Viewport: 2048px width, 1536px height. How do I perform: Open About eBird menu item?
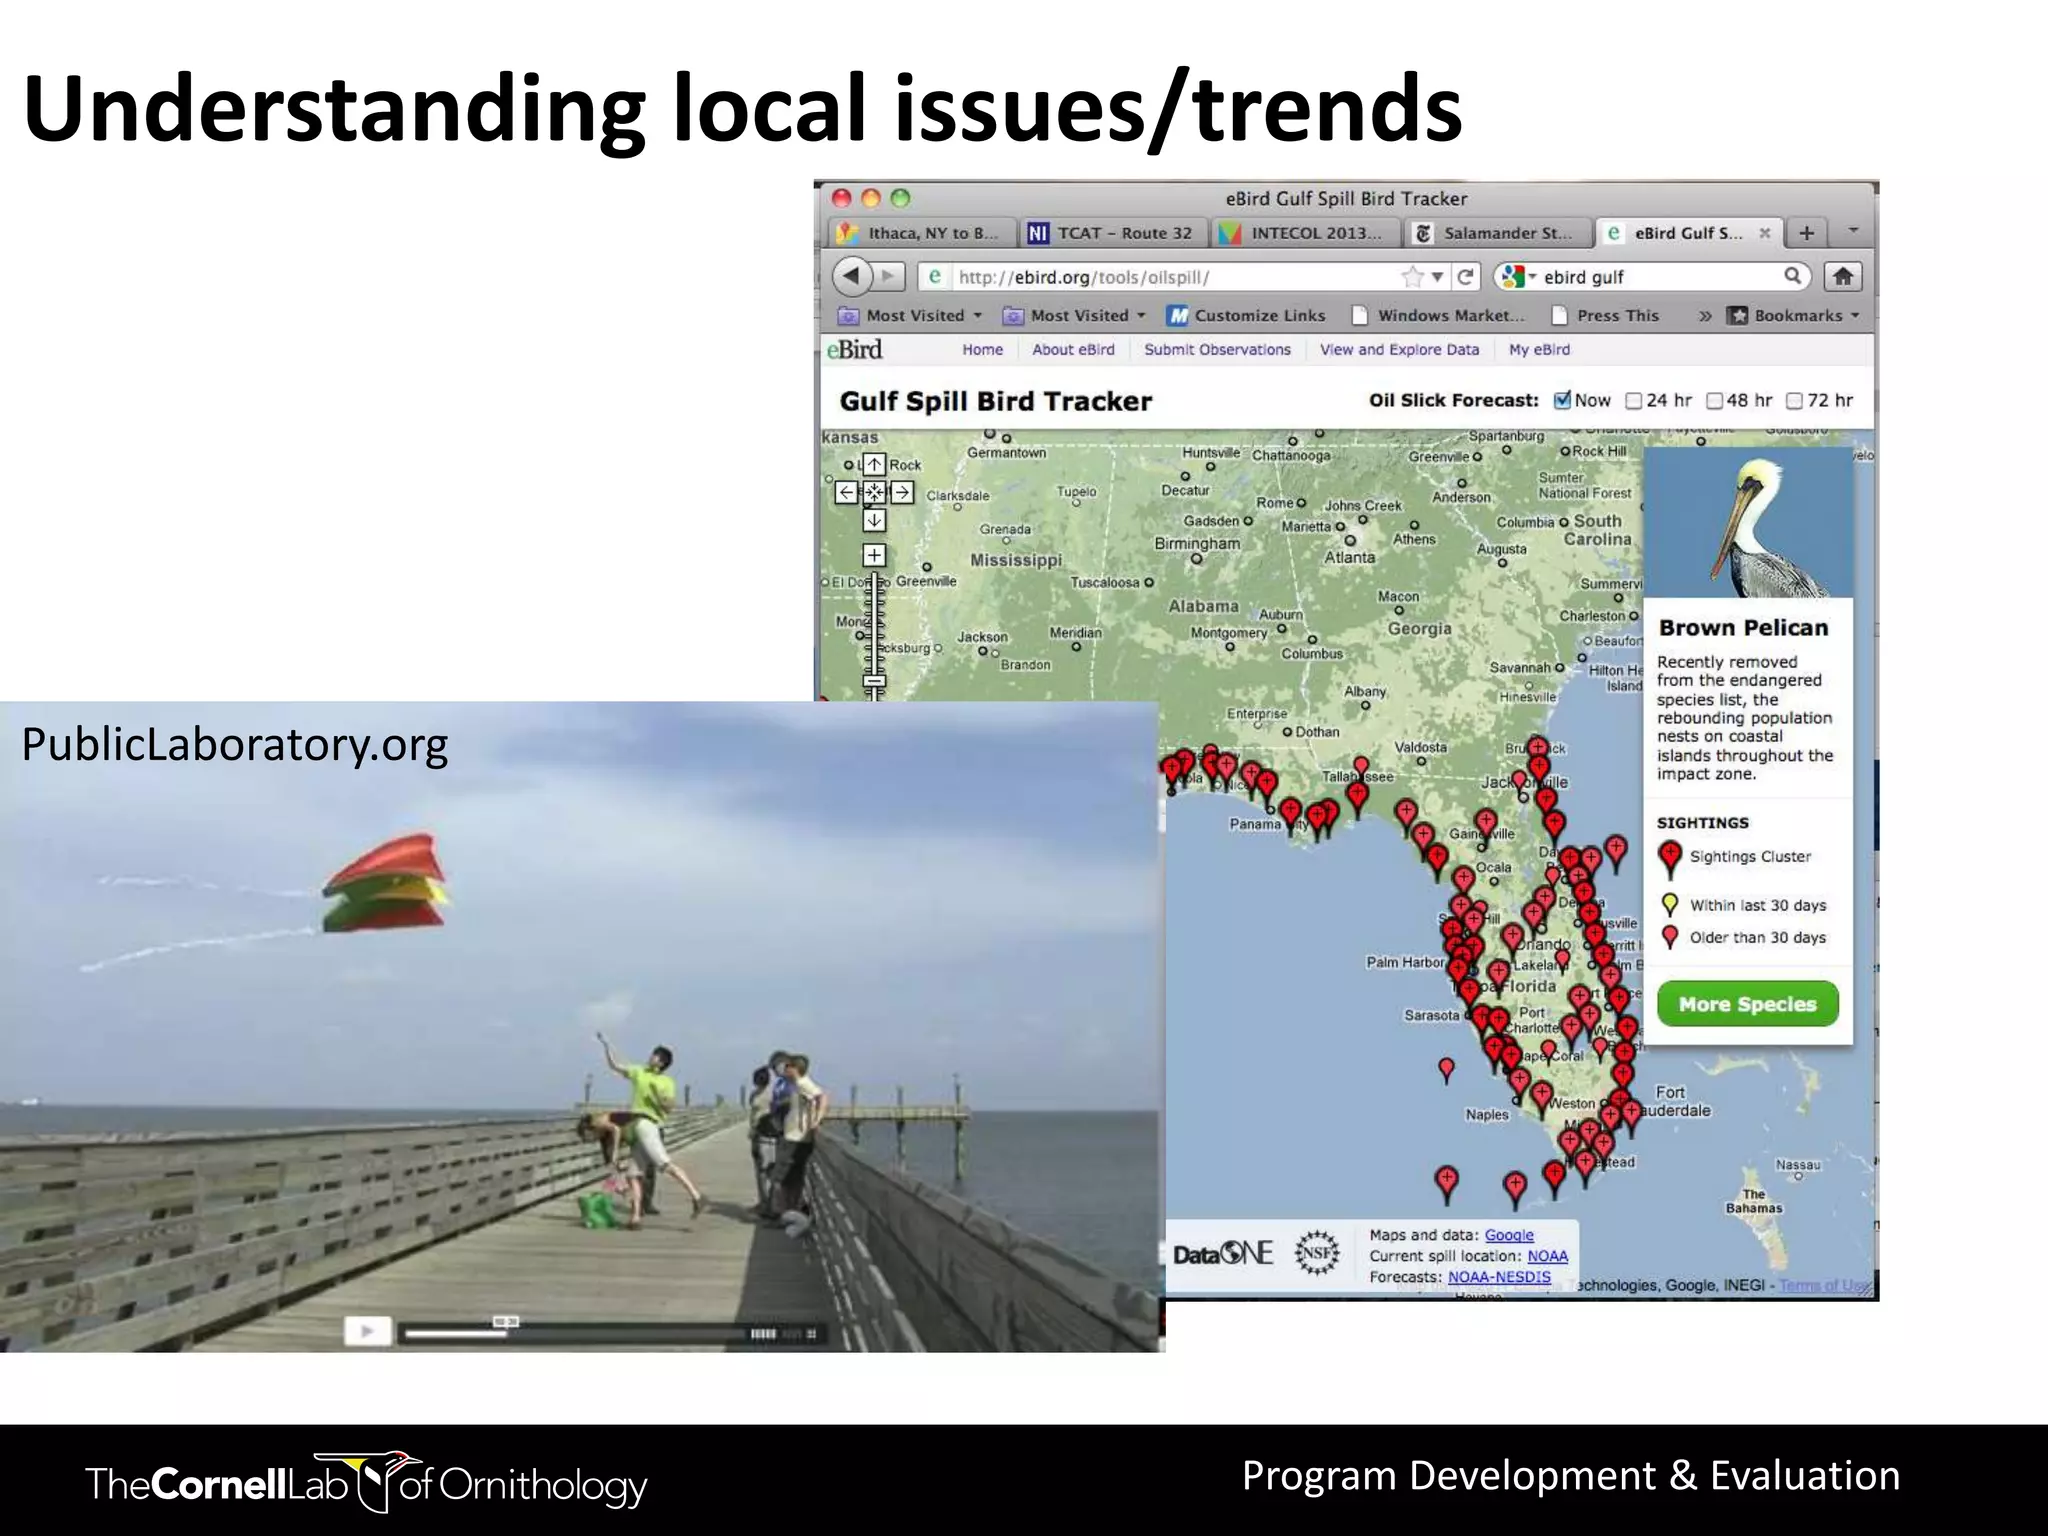pyautogui.click(x=1073, y=350)
